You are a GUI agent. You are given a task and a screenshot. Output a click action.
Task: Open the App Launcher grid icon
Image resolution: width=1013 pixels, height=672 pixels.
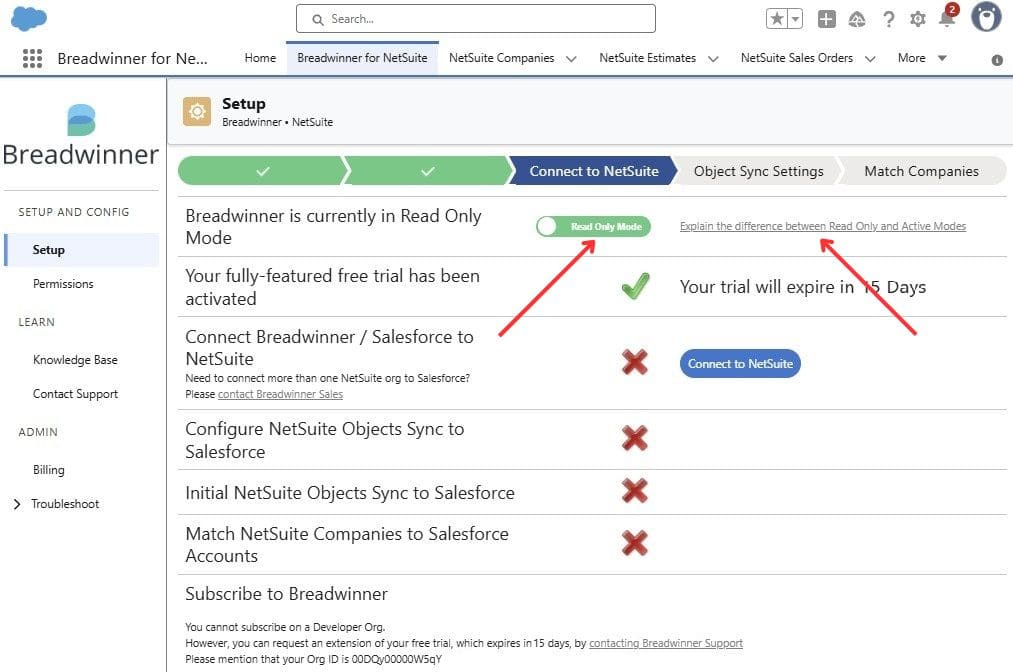click(x=32, y=58)
